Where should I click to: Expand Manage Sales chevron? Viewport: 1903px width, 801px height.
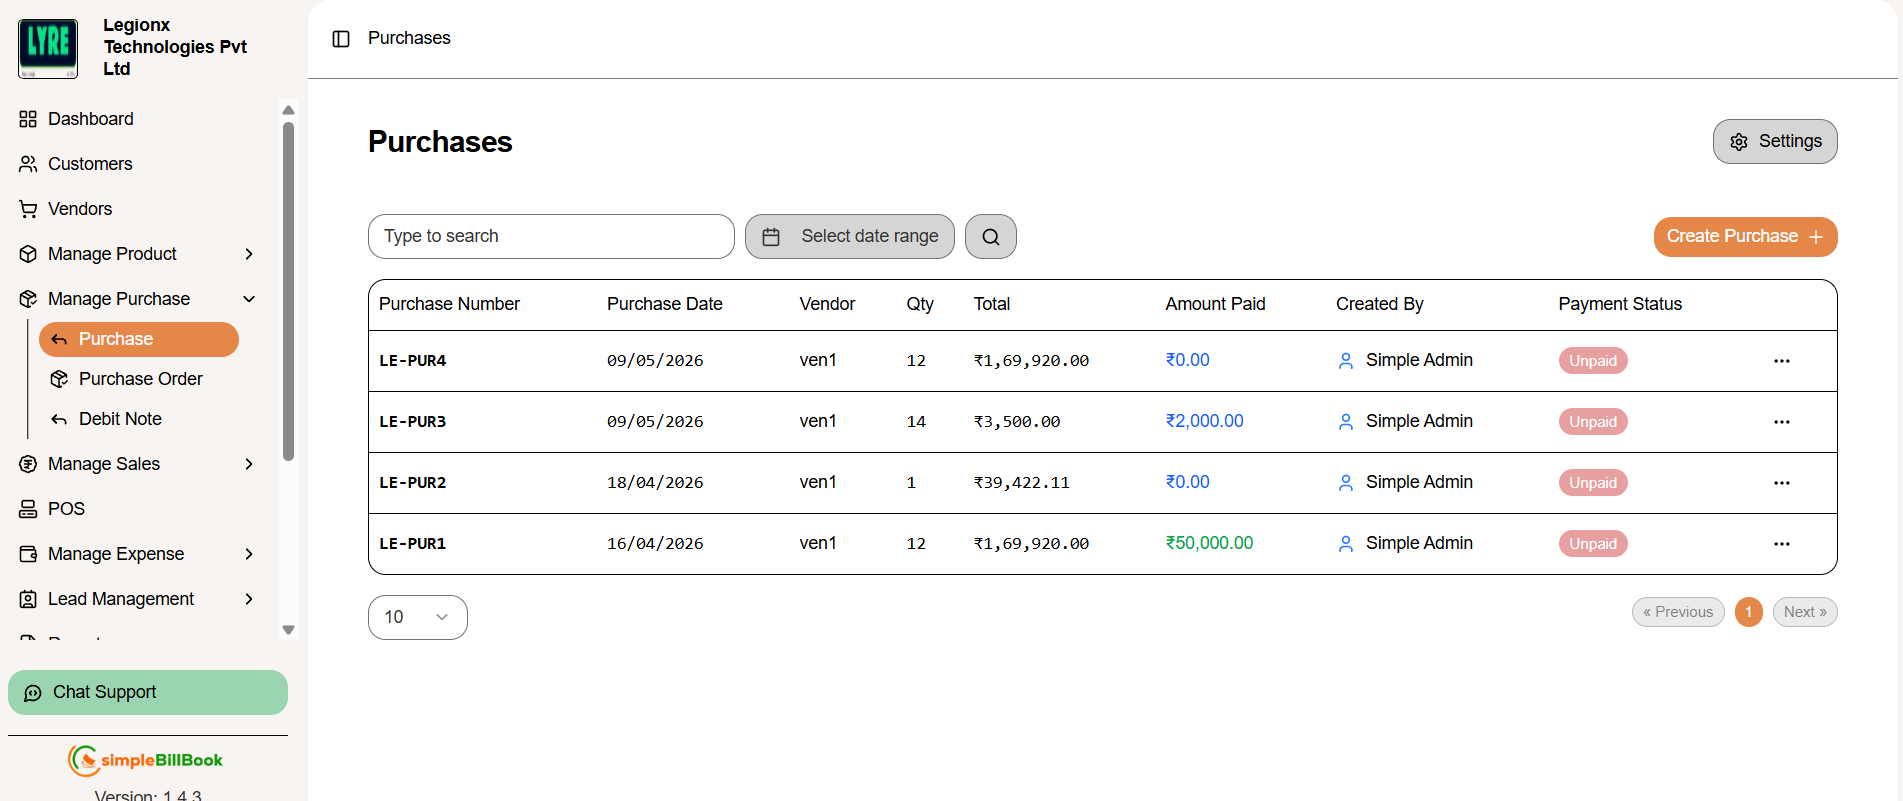tap(249, 464)
